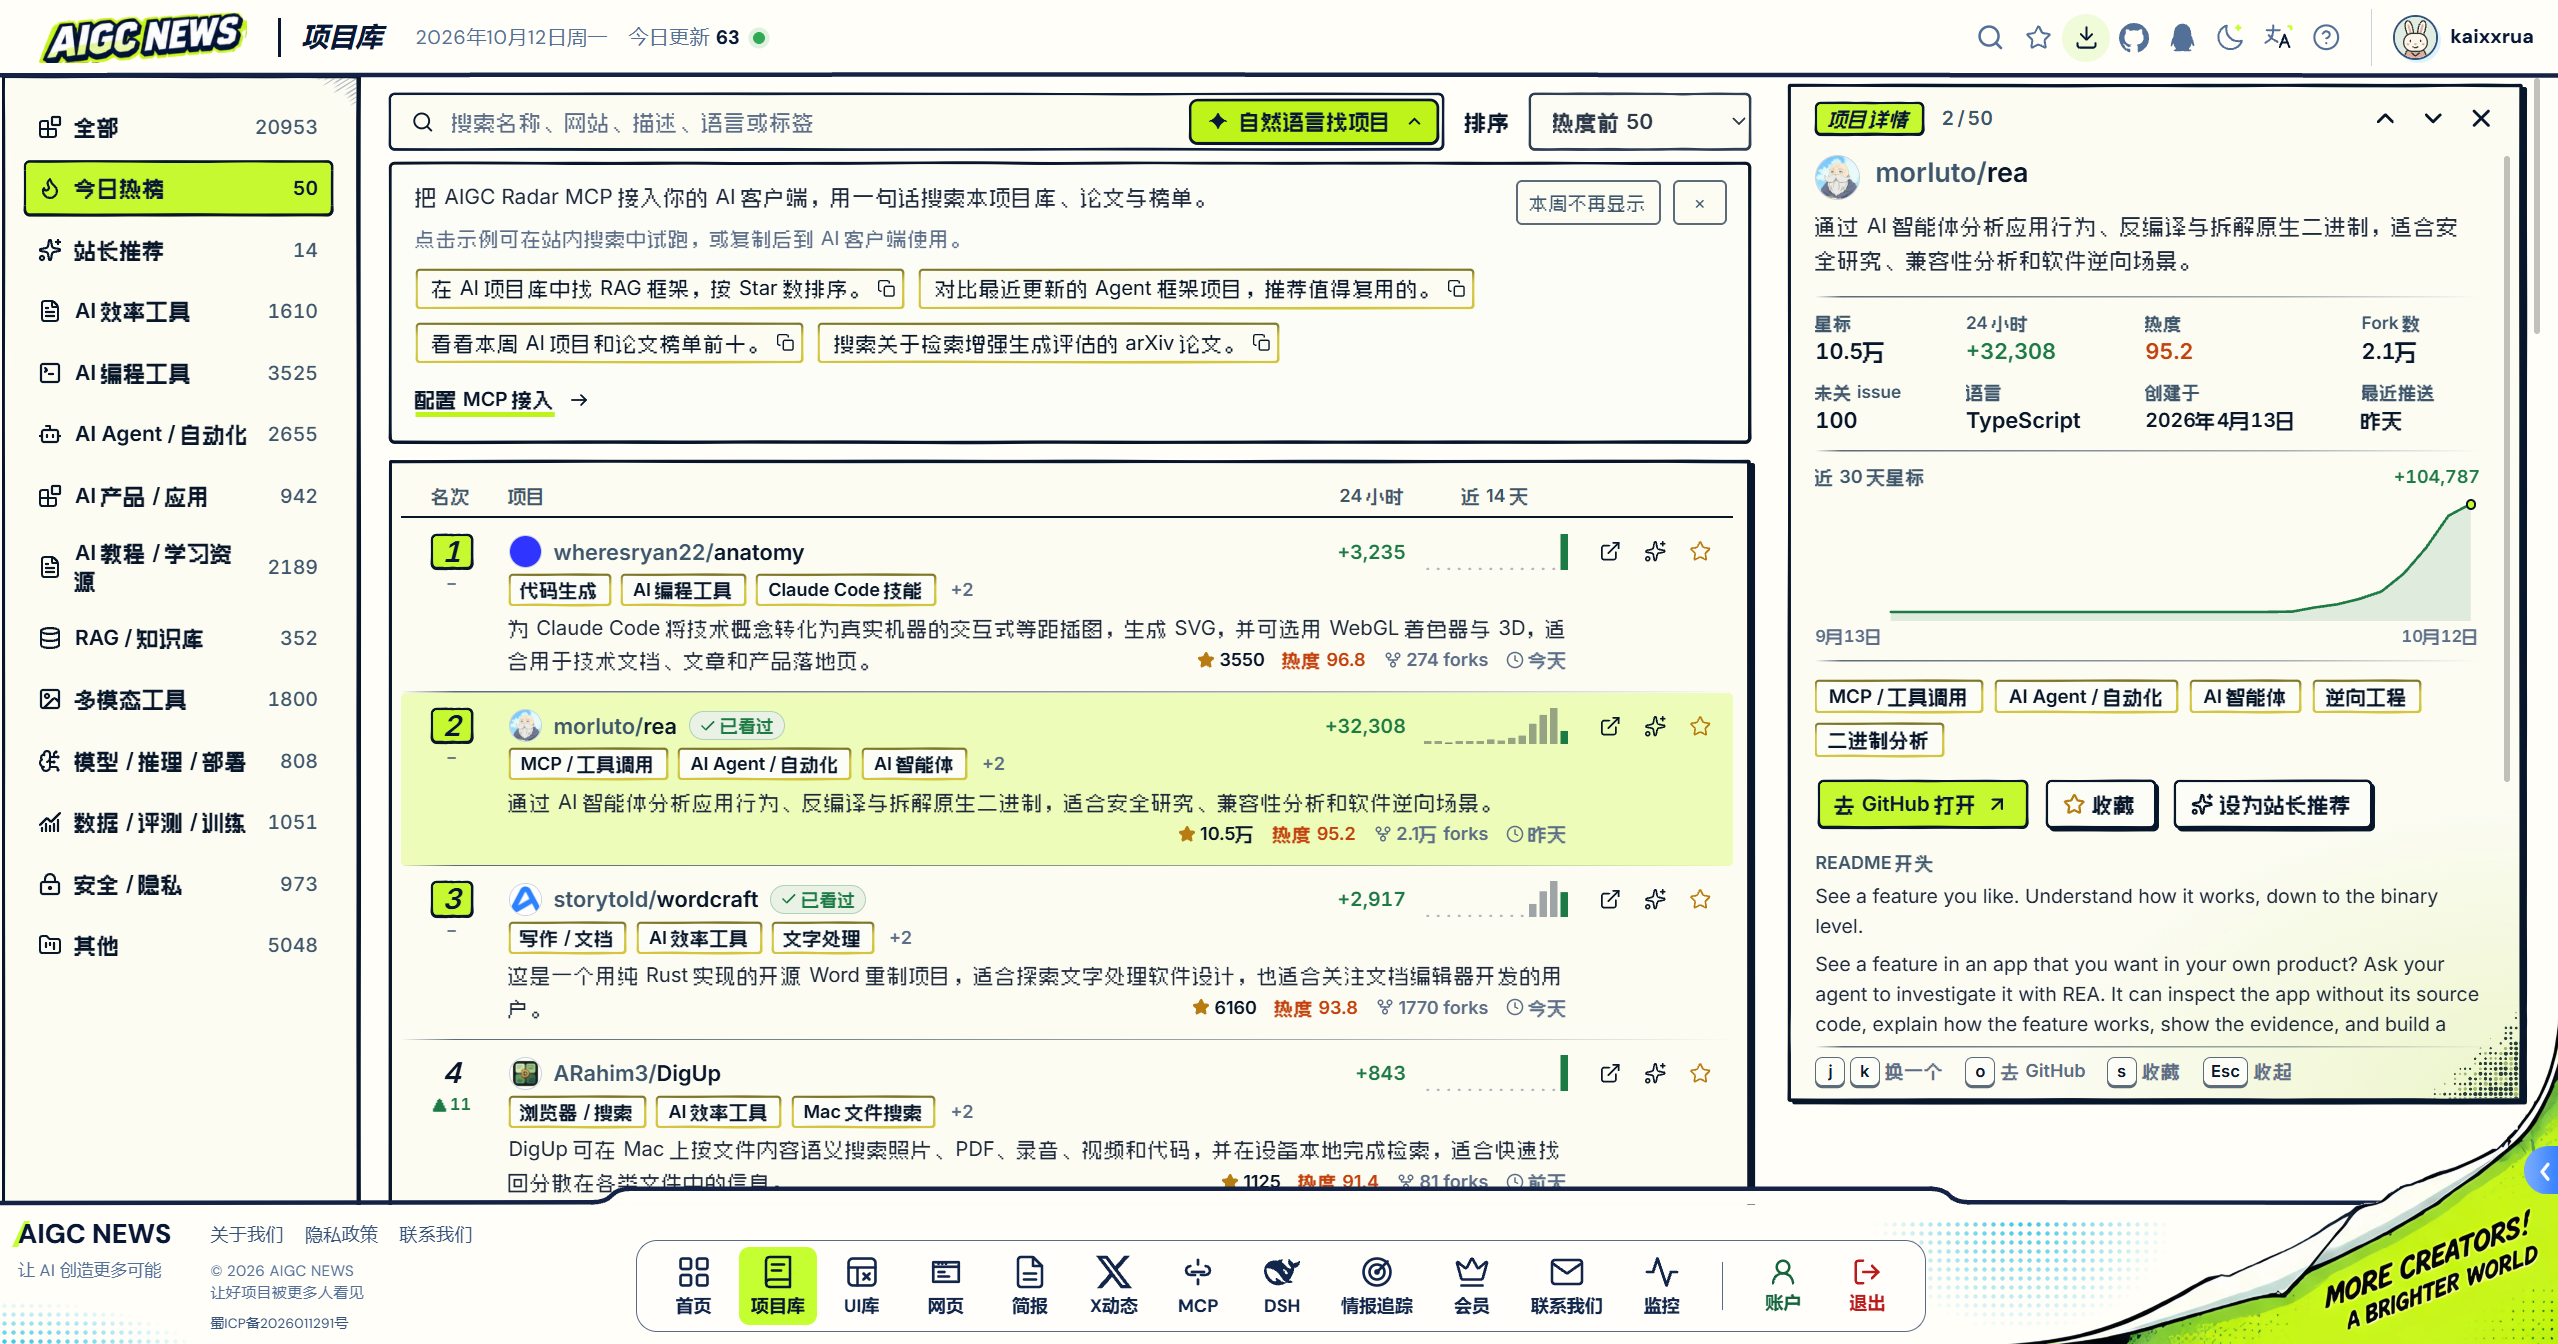Click 30-day star chart endpoint marker
Screen dimensions: 2558x1344
tap(2470, 504)
